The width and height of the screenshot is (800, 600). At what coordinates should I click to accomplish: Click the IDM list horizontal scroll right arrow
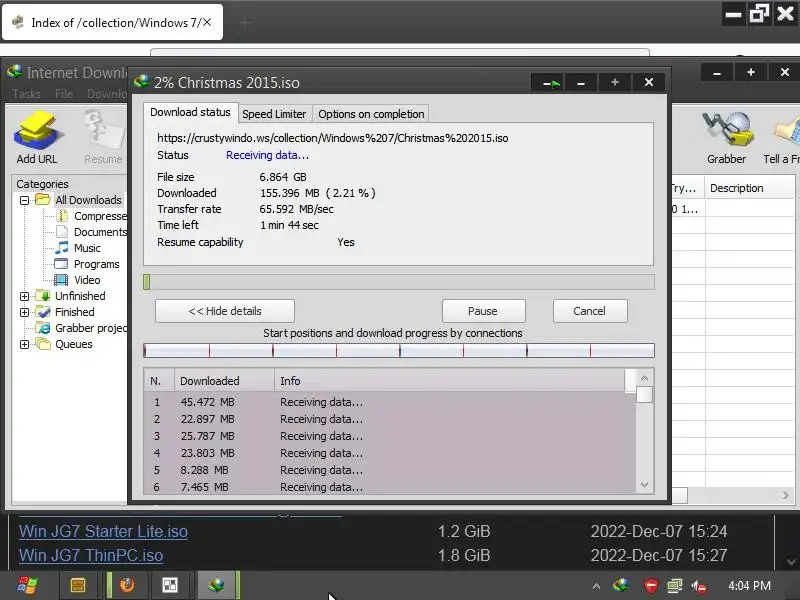pyautogui.click(x=786, y=495)
